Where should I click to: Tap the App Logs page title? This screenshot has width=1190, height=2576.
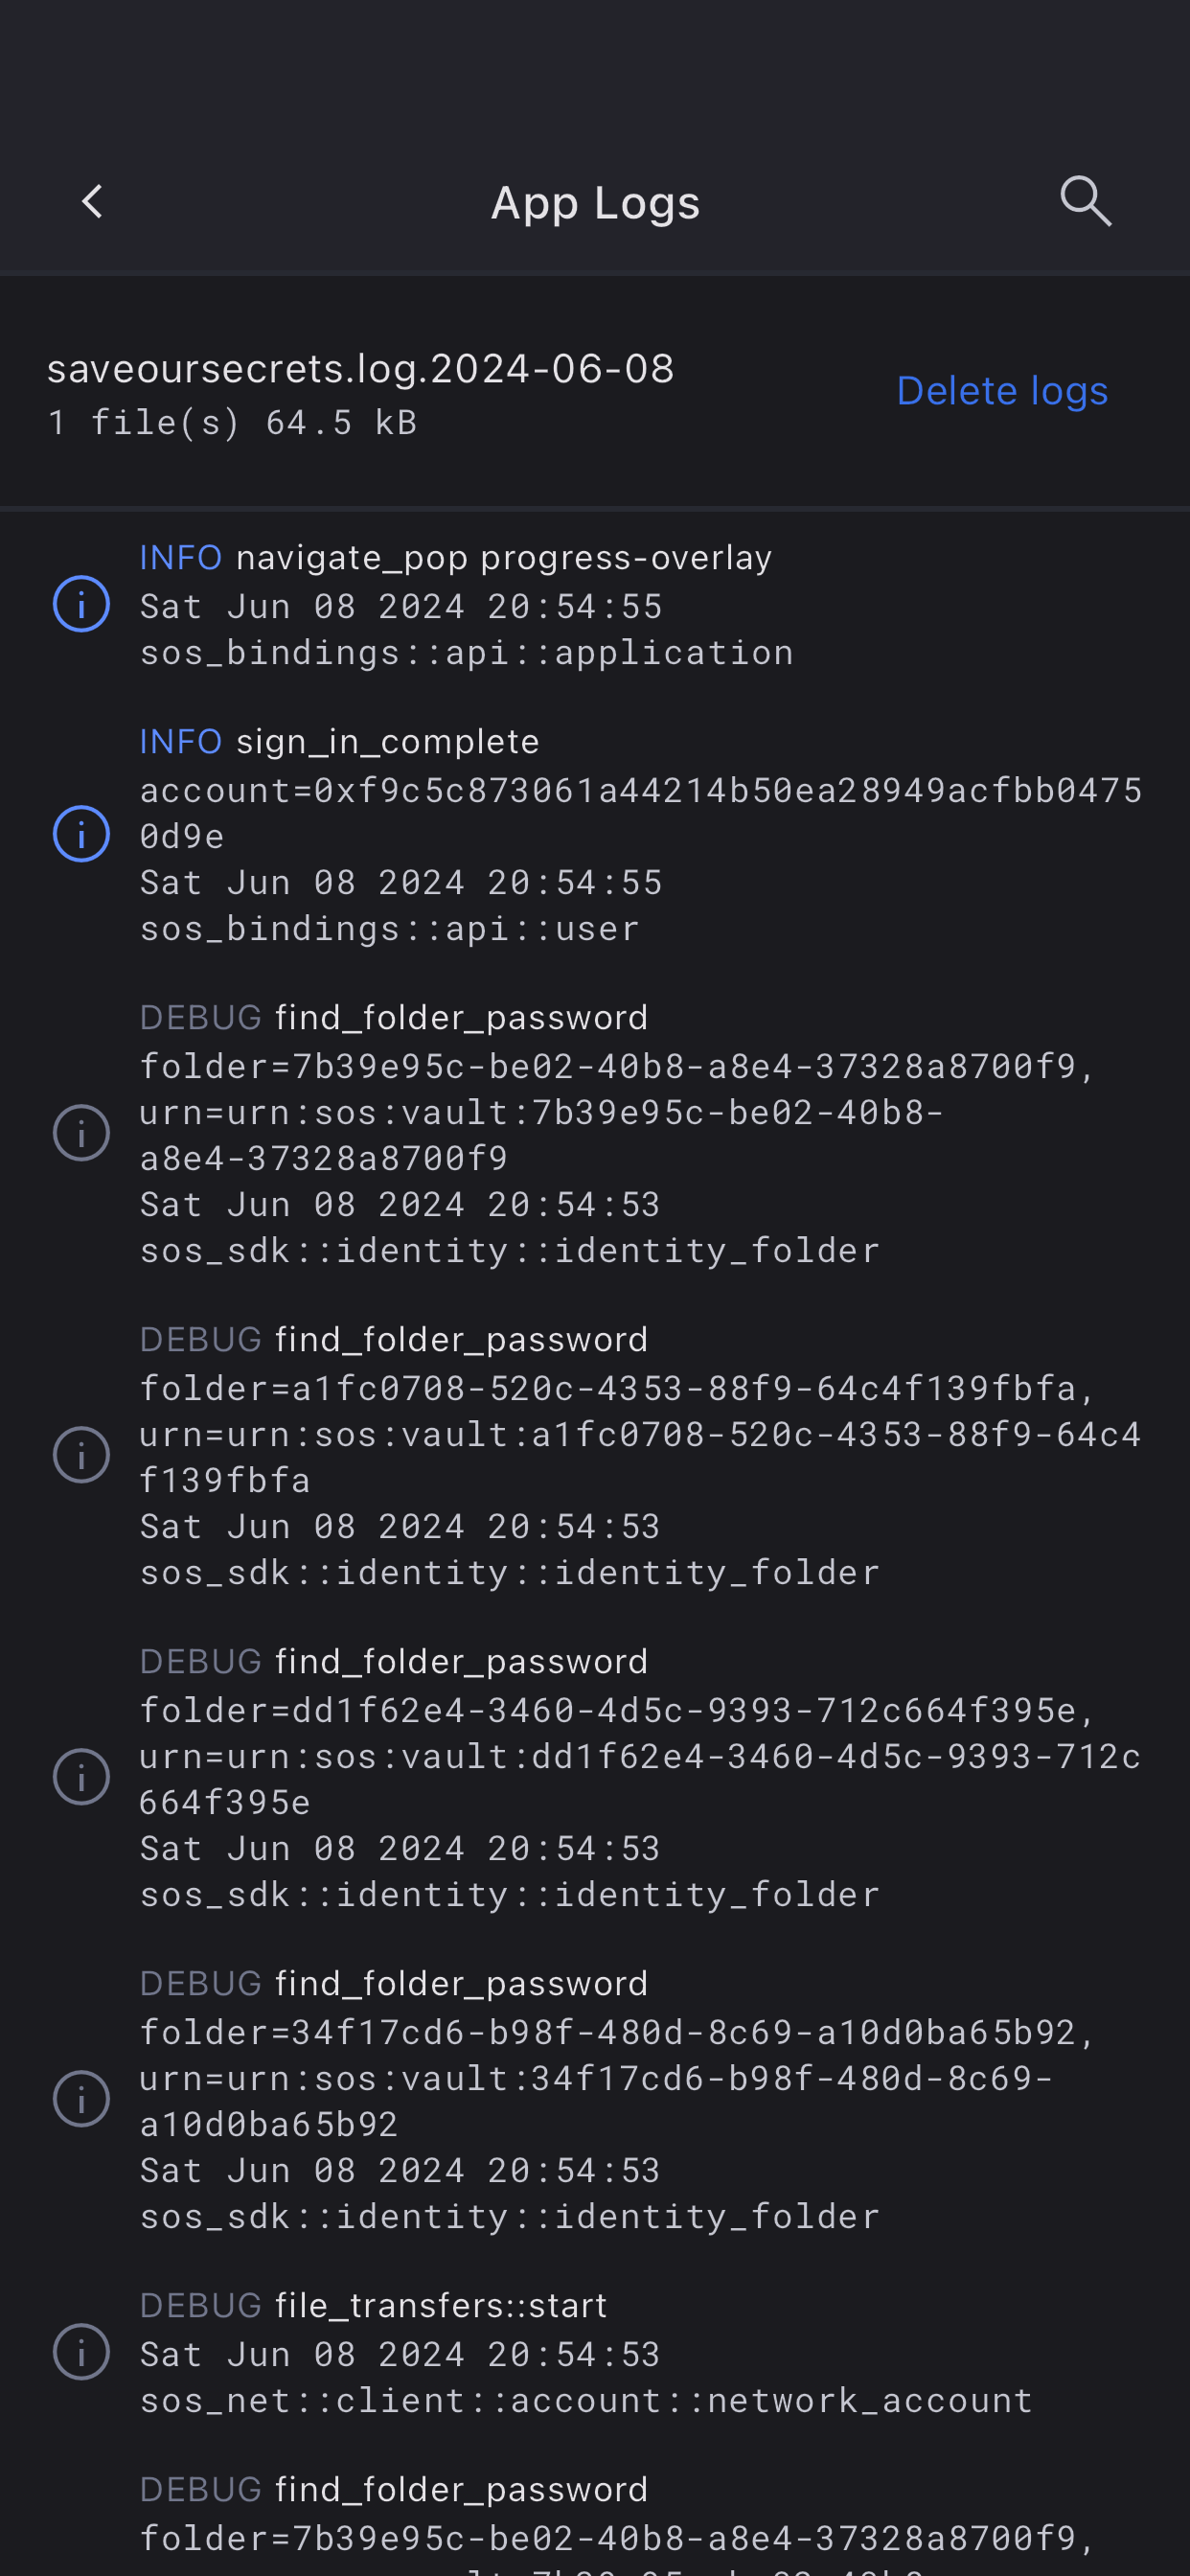(595, 203)
